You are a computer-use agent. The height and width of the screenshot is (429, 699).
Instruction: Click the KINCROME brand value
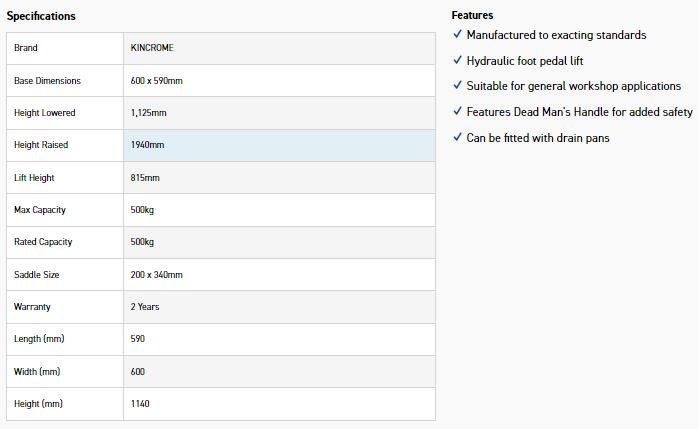[x=152, y=48]
